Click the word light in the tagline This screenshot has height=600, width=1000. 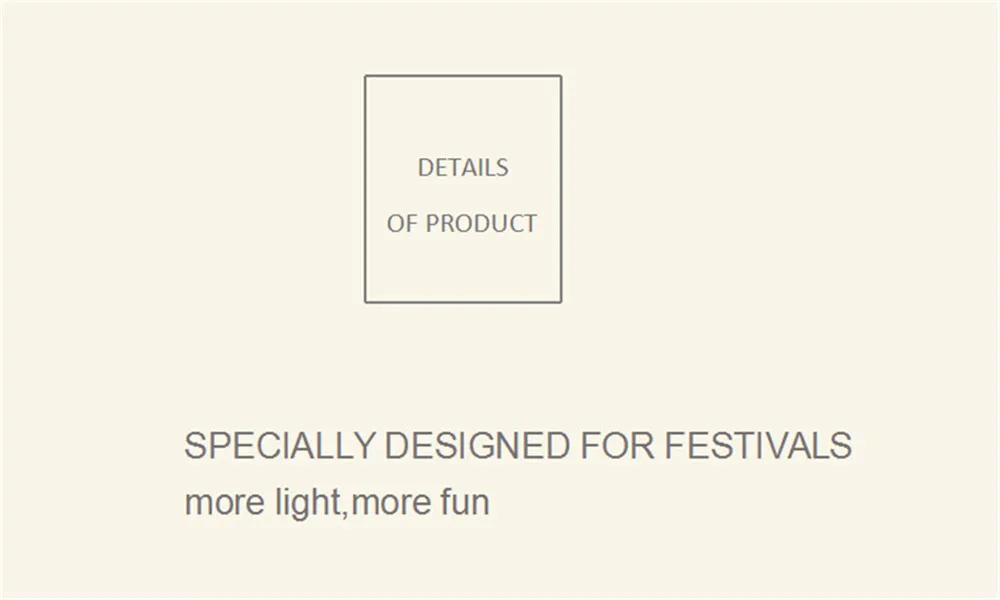(x=308, y=502)
